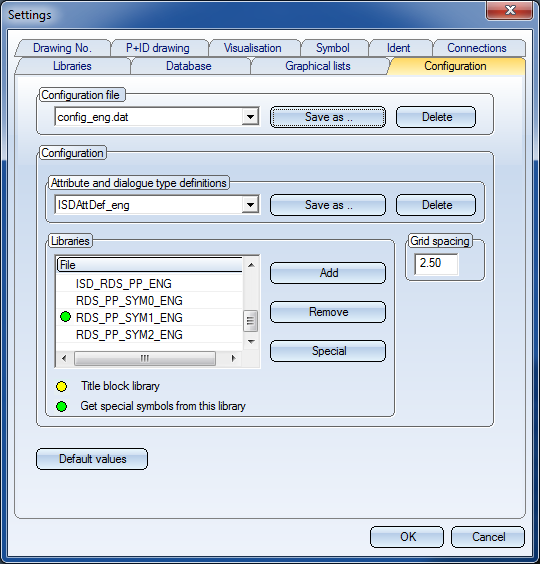The image size is (540, 564).
Task: Switch to the Libraries tab
Action: [72, 66]
